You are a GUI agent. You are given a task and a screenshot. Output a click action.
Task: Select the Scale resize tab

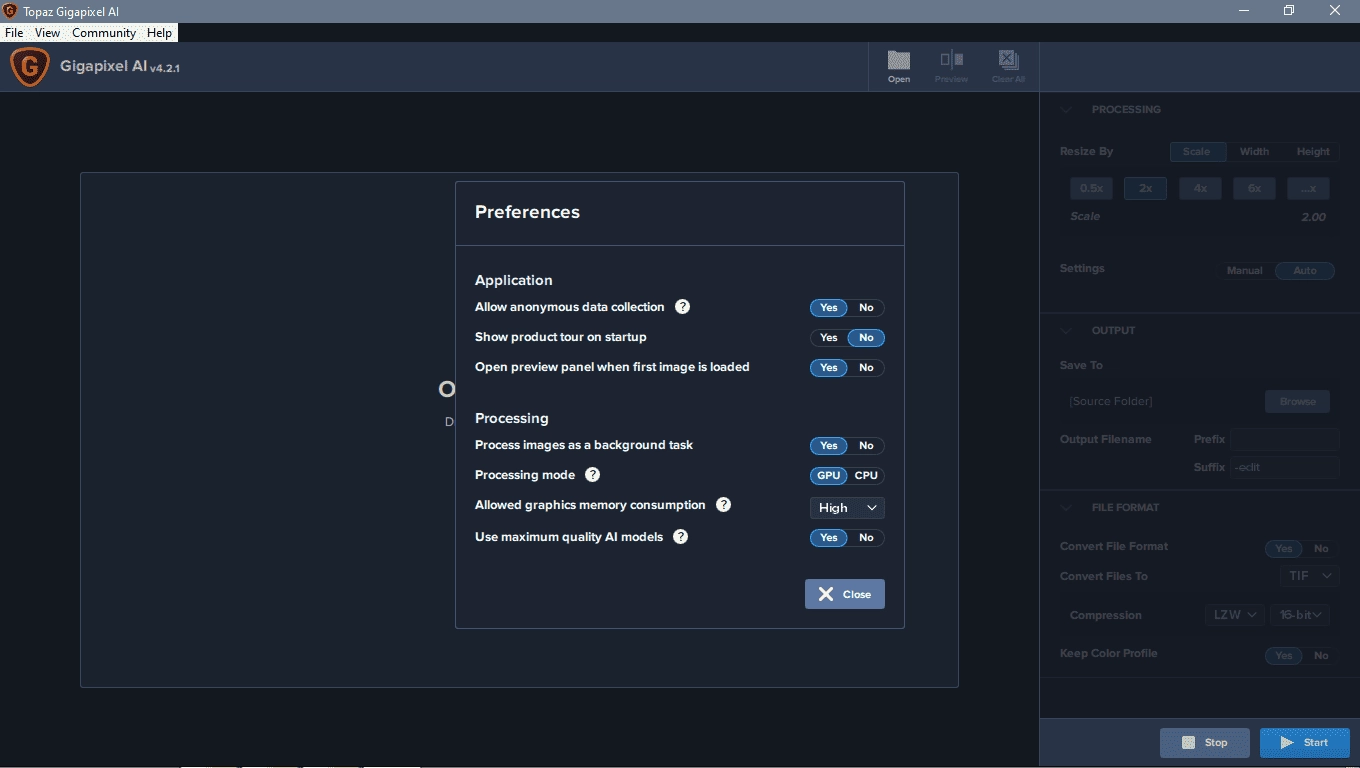1197,152
